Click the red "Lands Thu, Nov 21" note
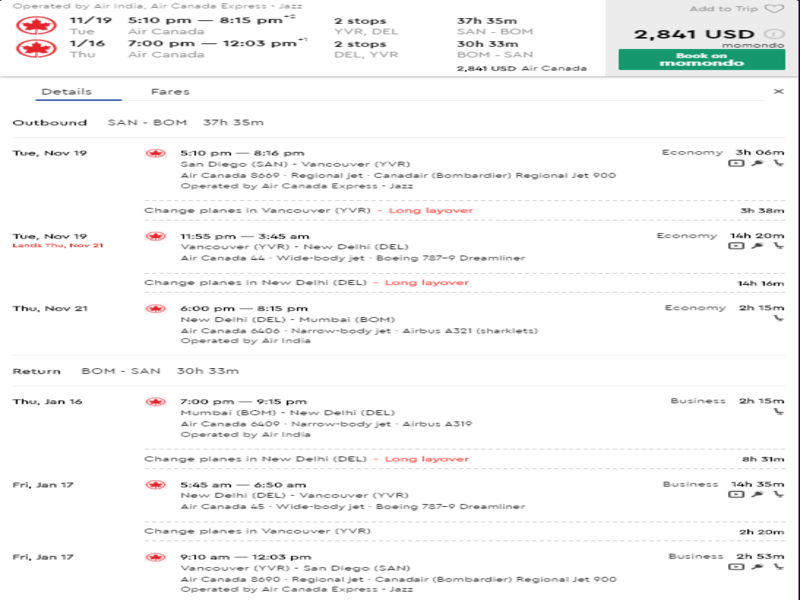 coord(58,245)
